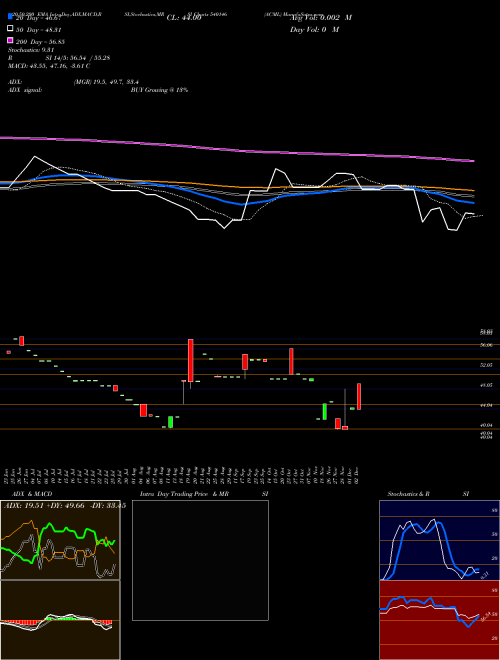Viewport: 500px width, 660px height.
Task: Click the tallest red candlestick in the chart
Action: pos(190,360)
